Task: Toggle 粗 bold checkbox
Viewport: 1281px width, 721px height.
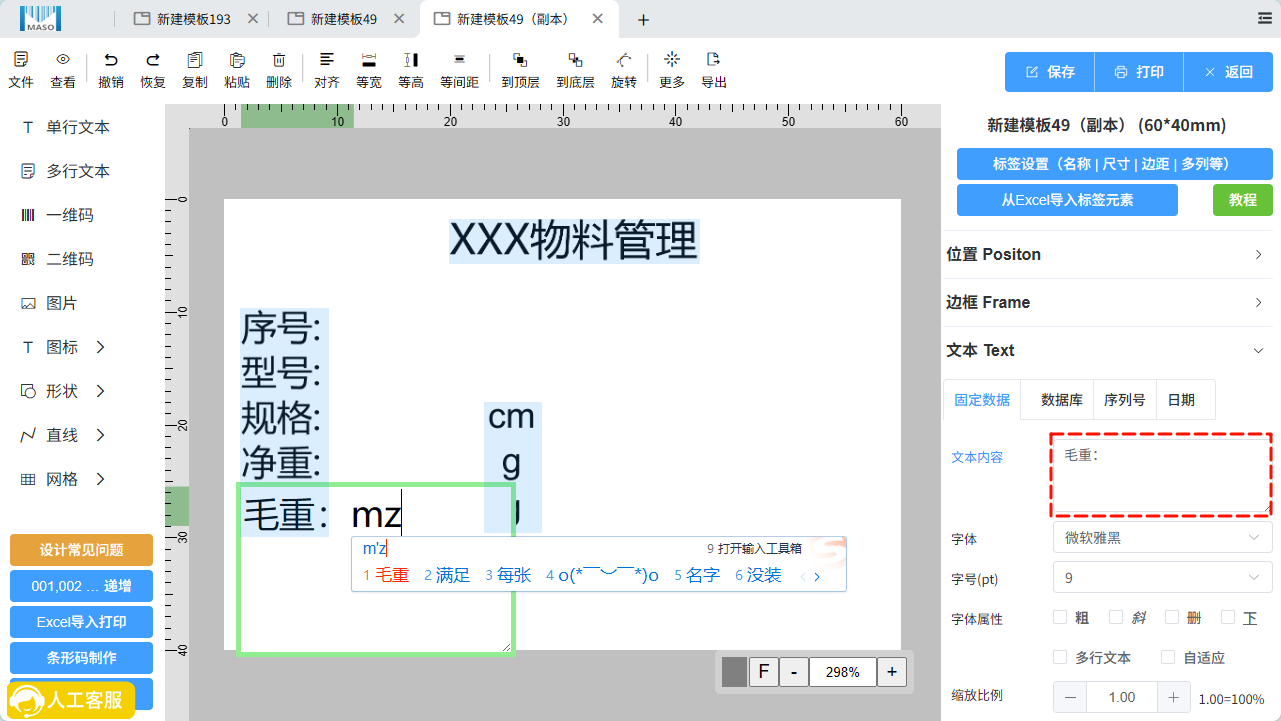Action: [x=1060, y=617]
